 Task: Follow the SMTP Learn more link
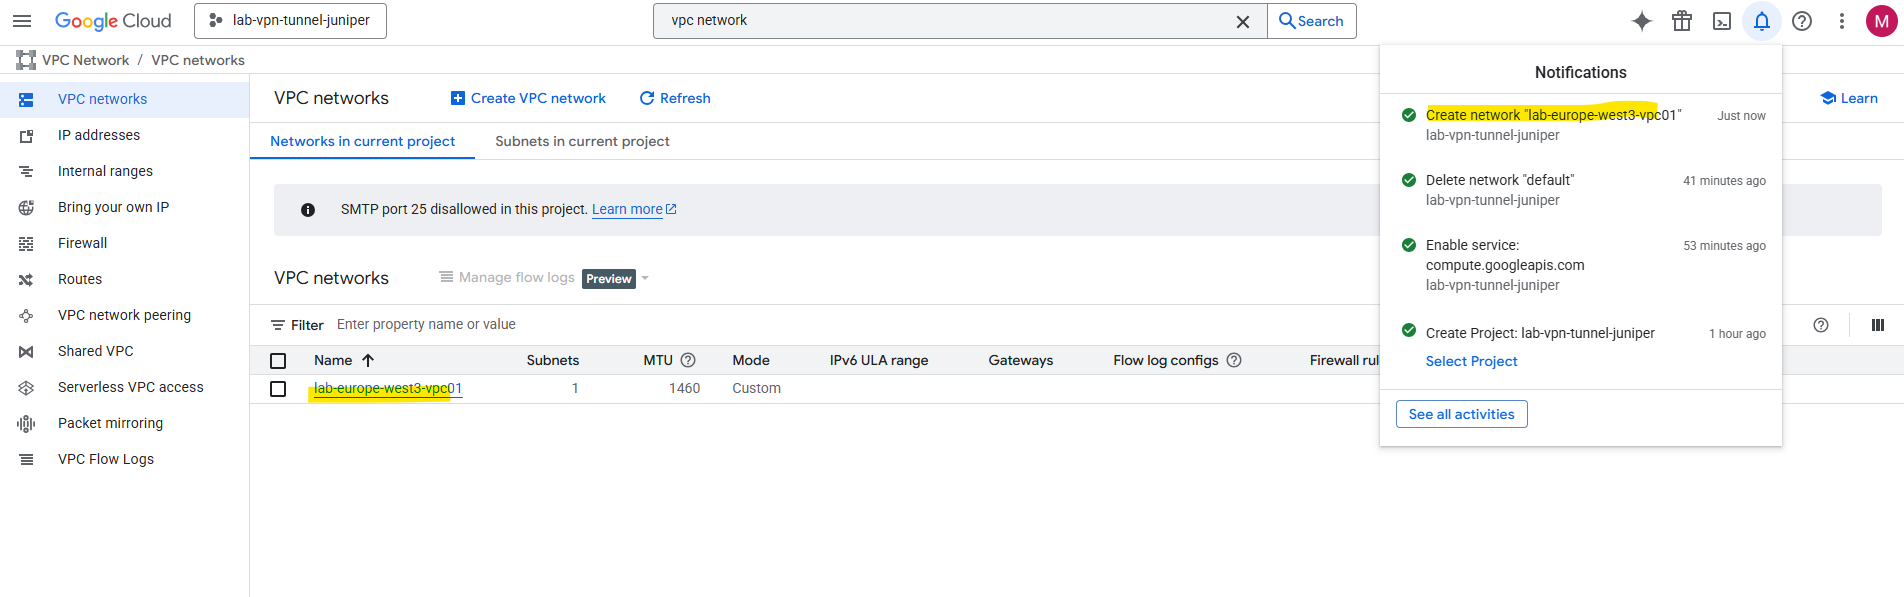(x=634, y=209)
